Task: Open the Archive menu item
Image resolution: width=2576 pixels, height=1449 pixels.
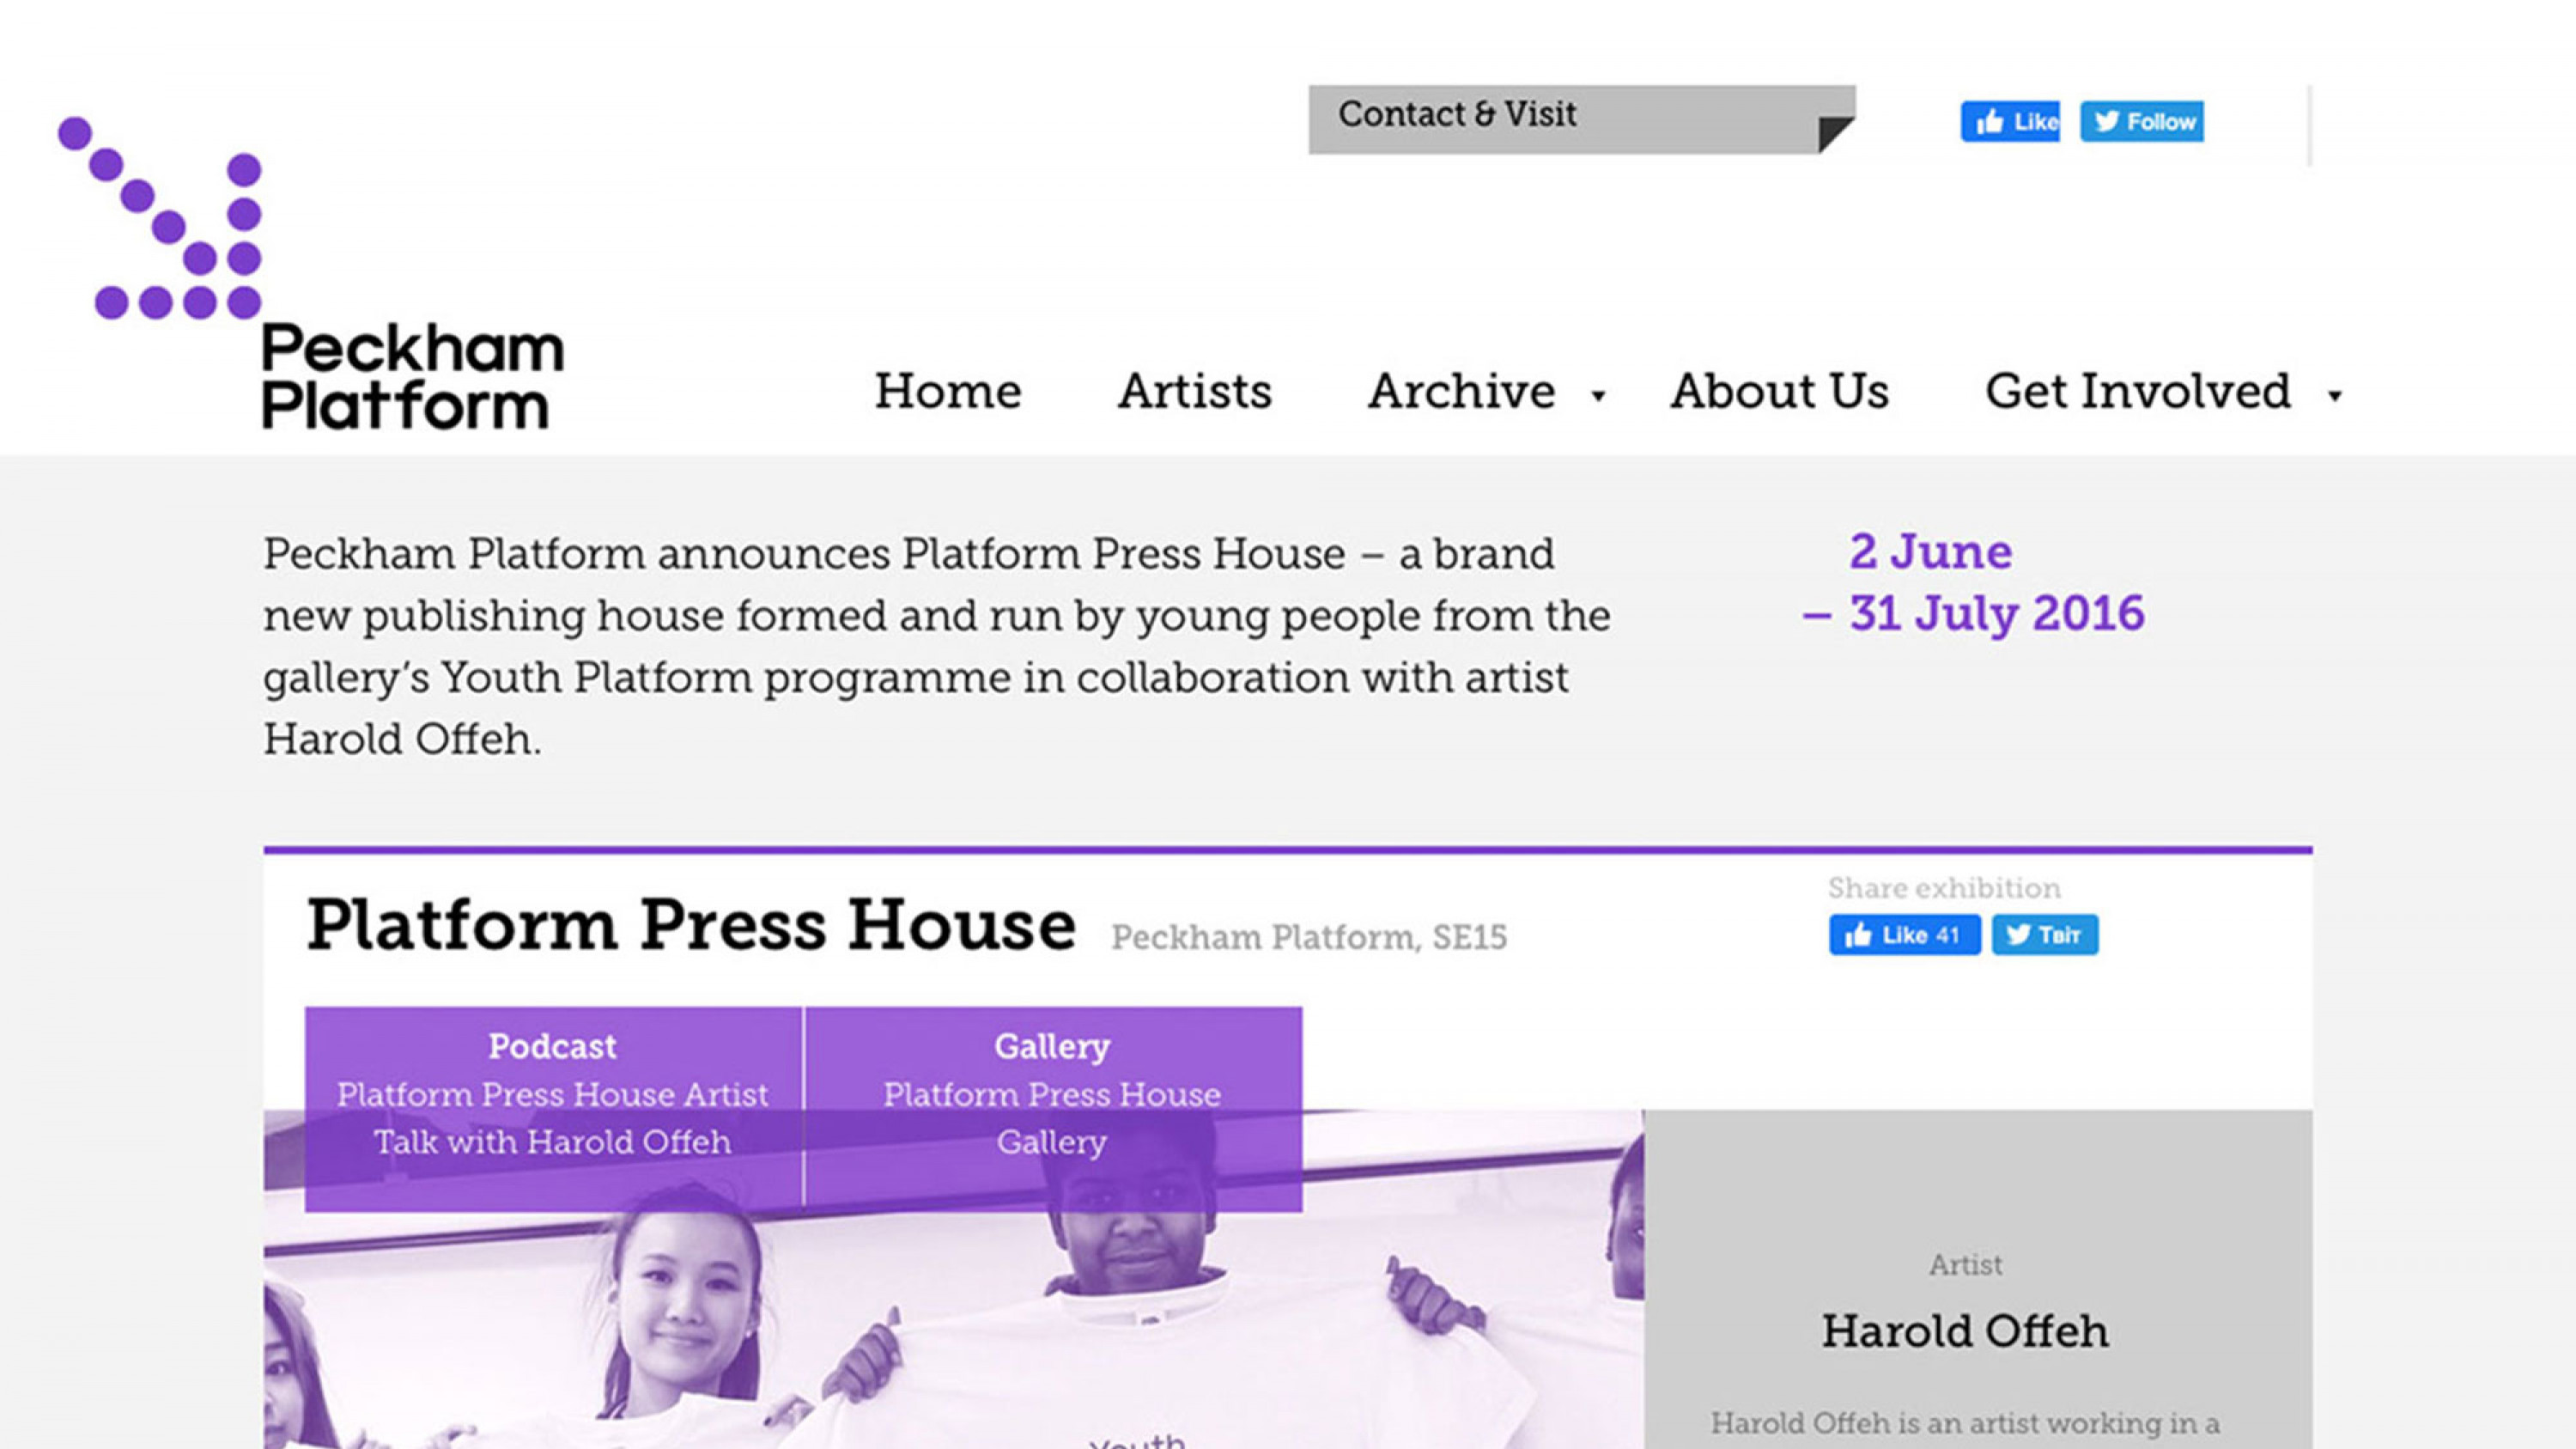Action: coord(1461,391)
